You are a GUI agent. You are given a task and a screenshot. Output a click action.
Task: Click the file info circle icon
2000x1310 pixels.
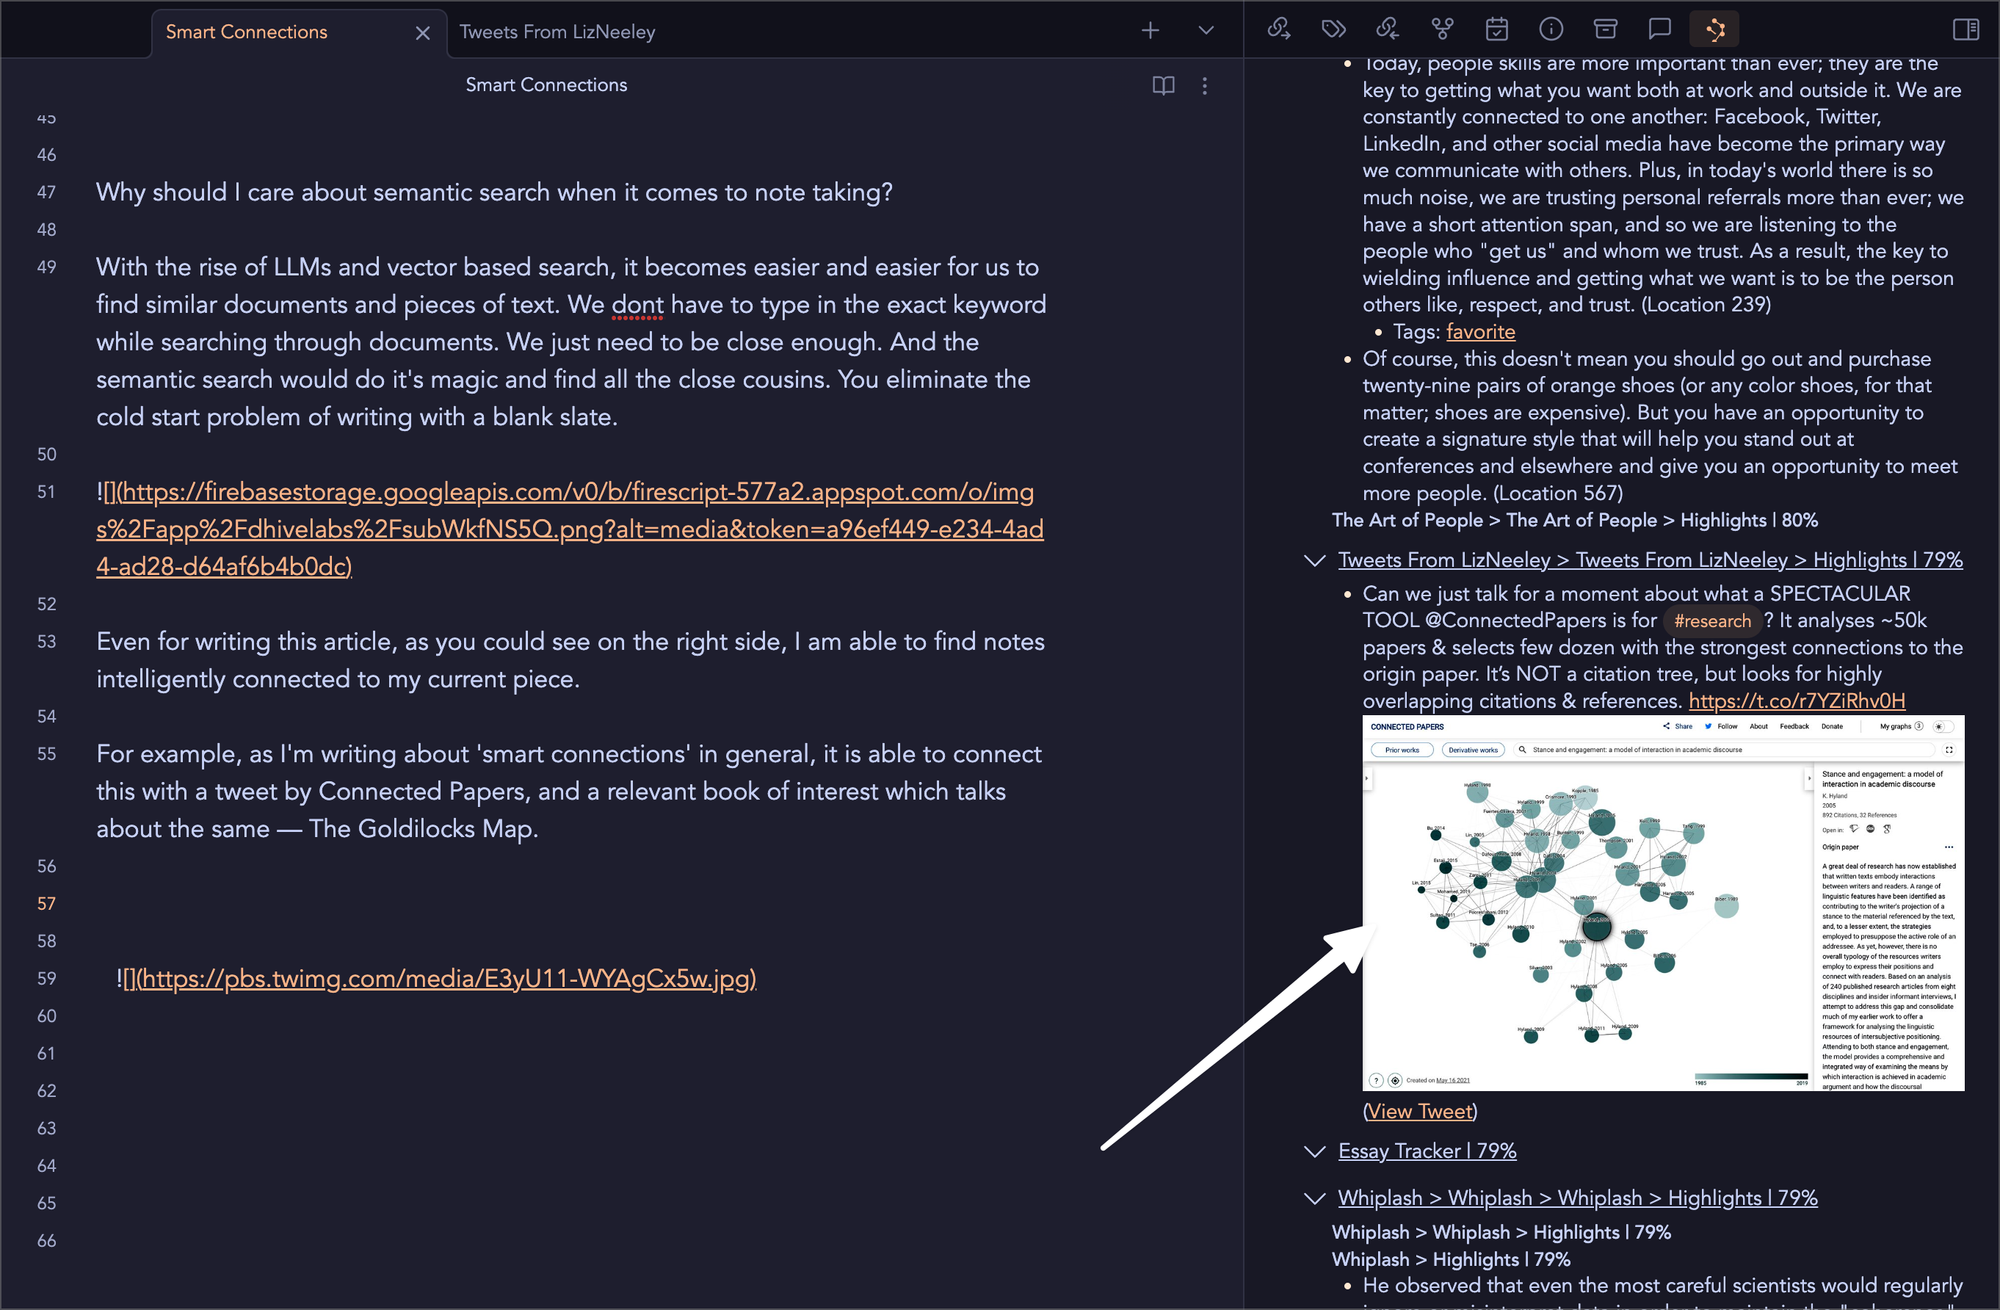pos(1551,29)
